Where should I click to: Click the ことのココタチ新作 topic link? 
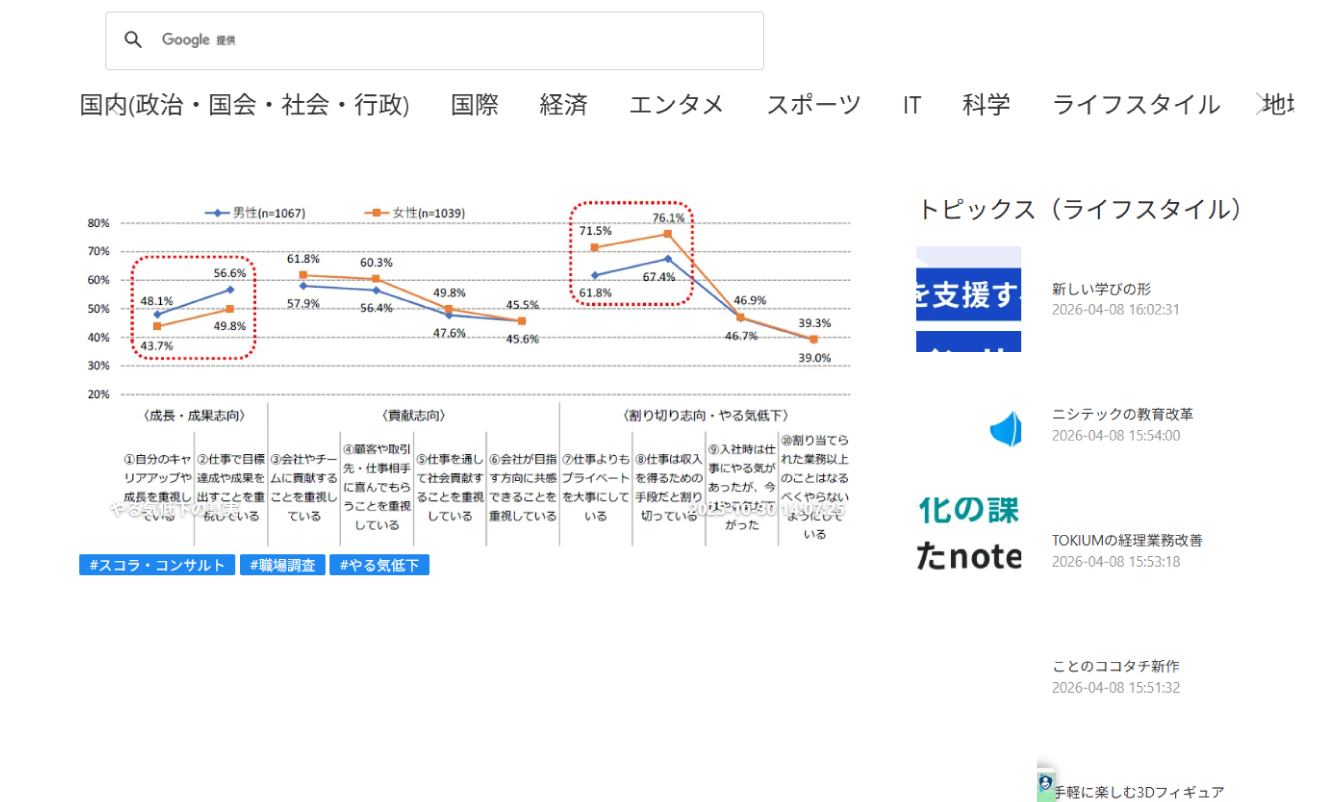1115,666
